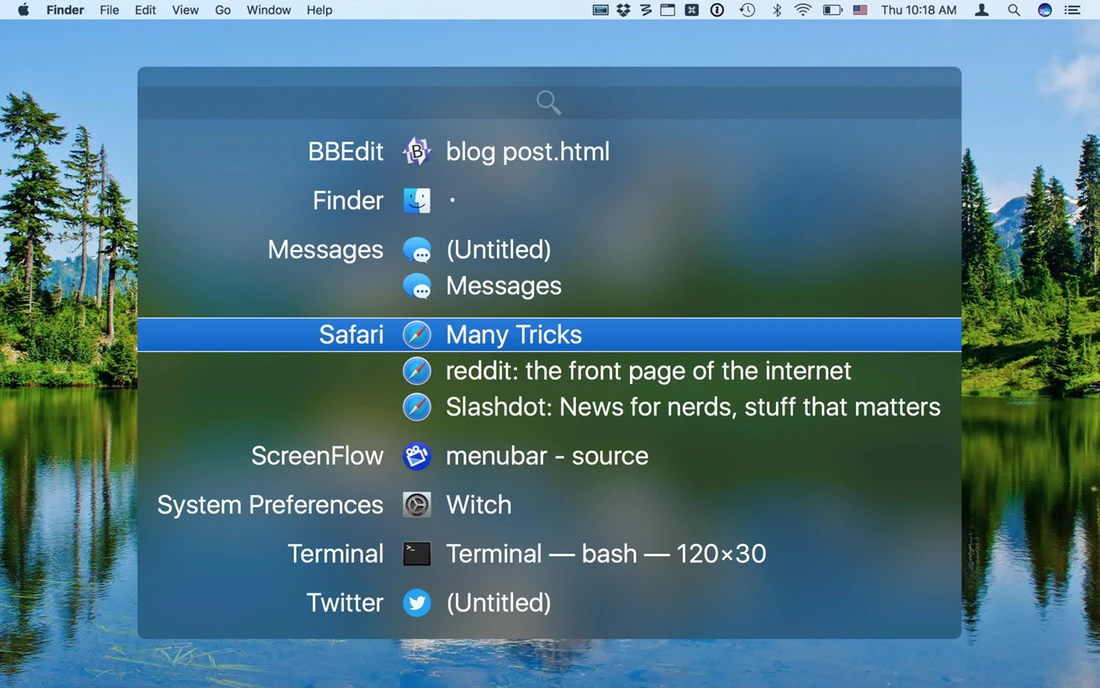Click the ScreenFlow app icon
This screenshot has height=688, width=1100.
(x=417, y=456)
